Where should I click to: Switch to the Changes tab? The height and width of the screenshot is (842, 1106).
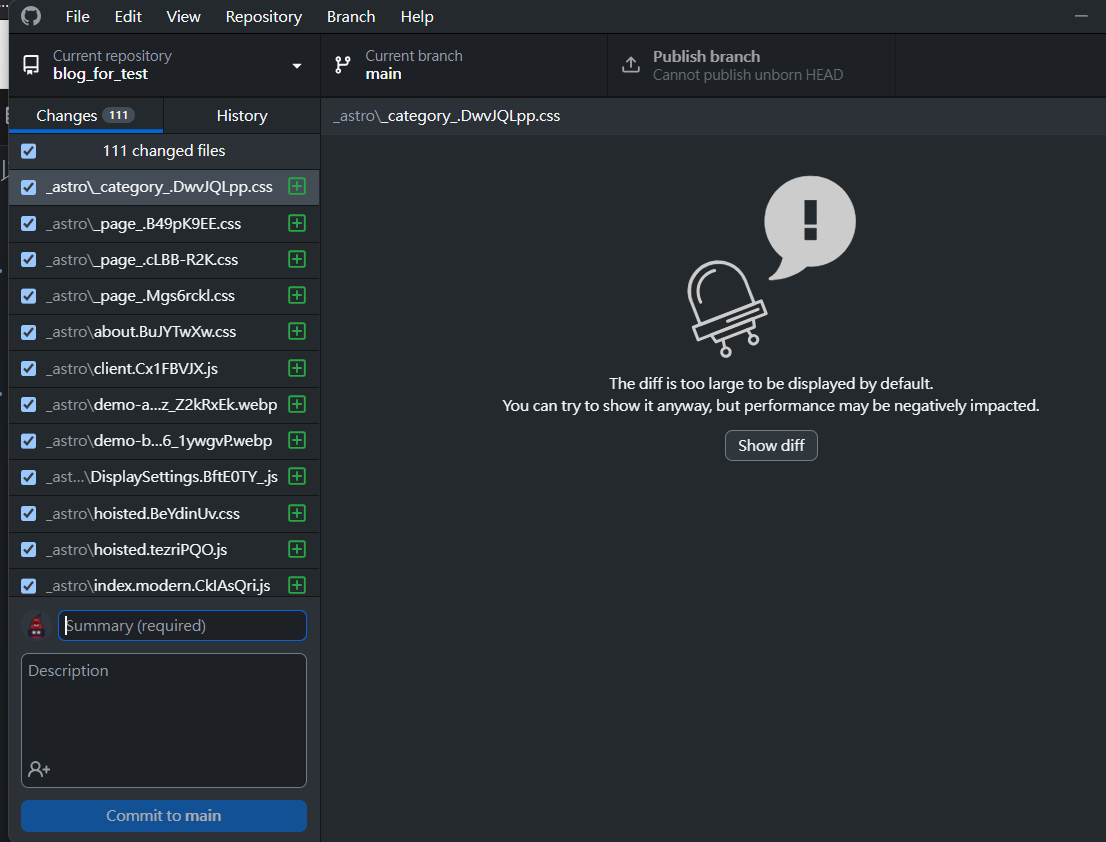pyautogui.click(x=86, y=116)
